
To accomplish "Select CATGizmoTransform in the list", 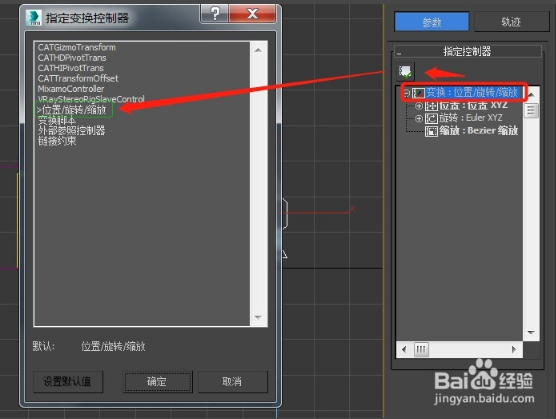I will tap(77, 47).
